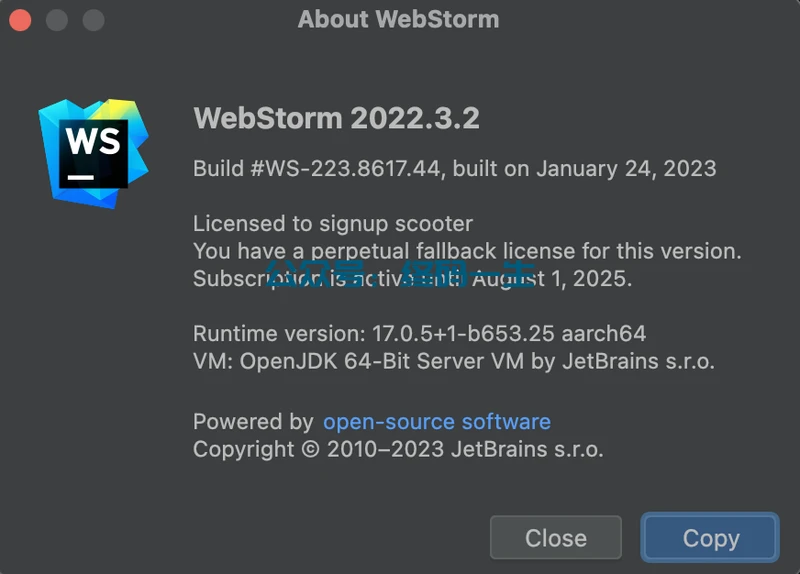Click the blue watermark text overlay
This screenshot has height=574, width=800.
pos(400,273)
